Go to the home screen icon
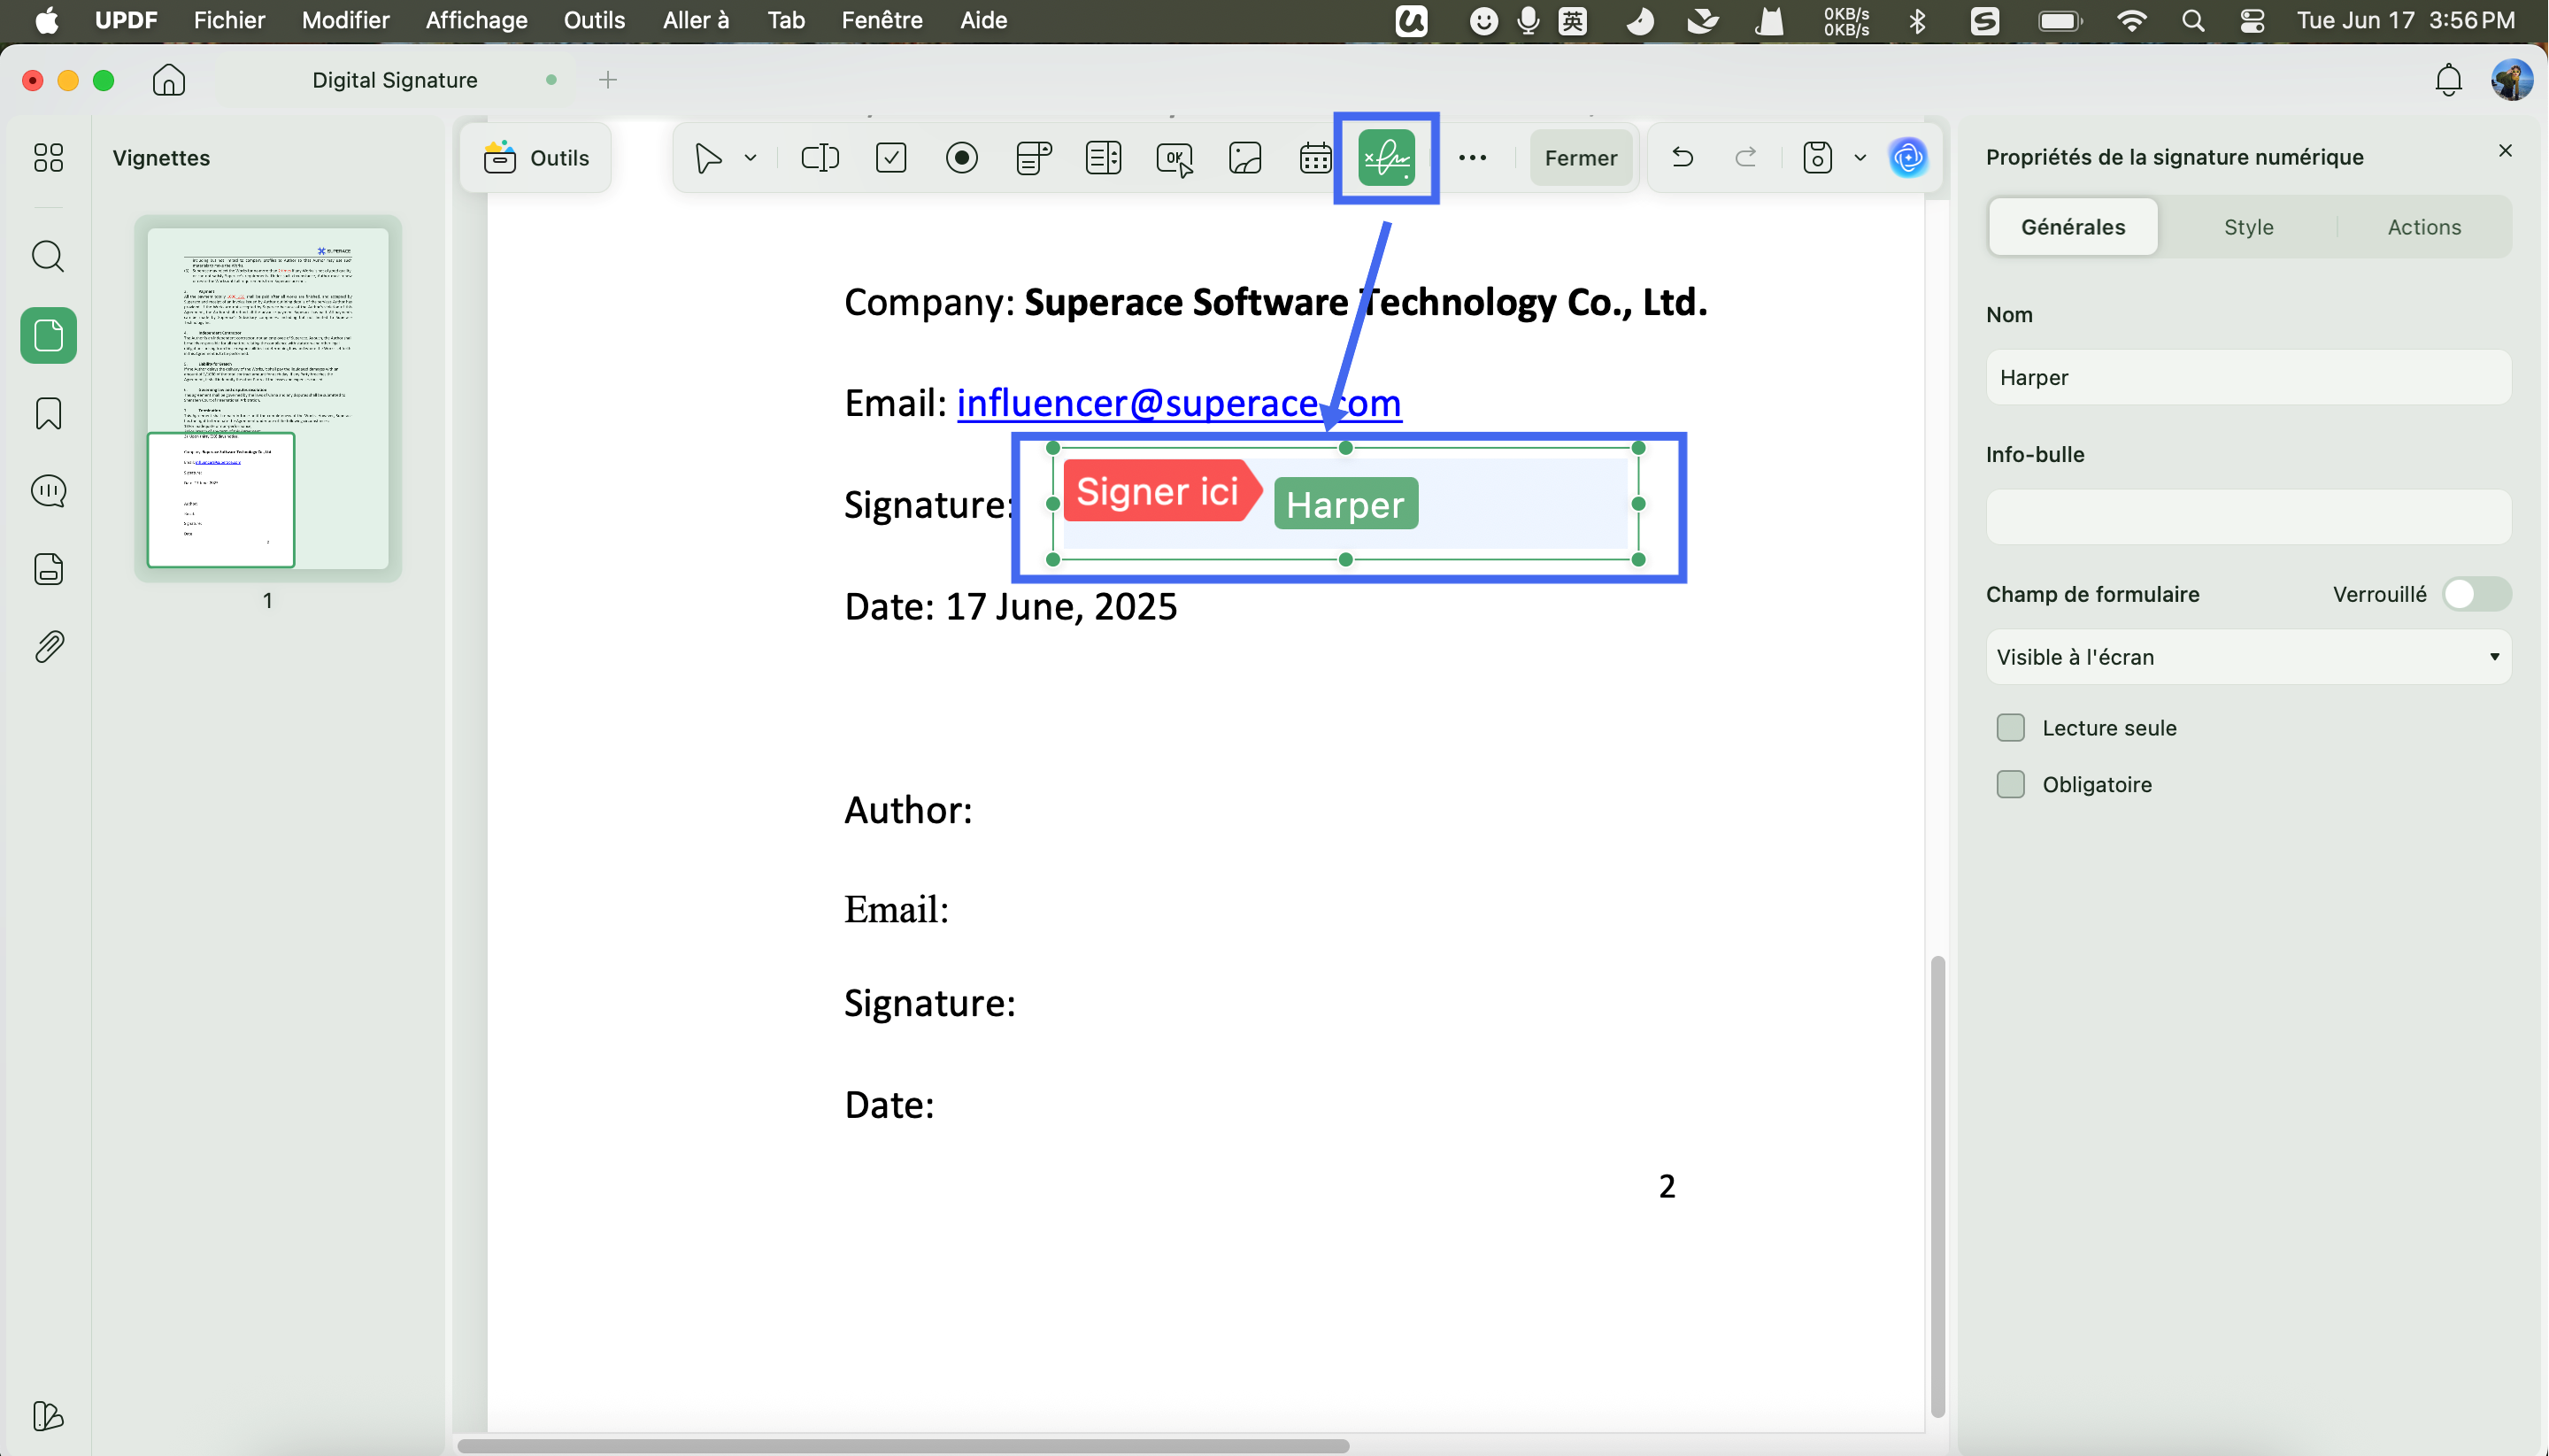 coord(169,80)
